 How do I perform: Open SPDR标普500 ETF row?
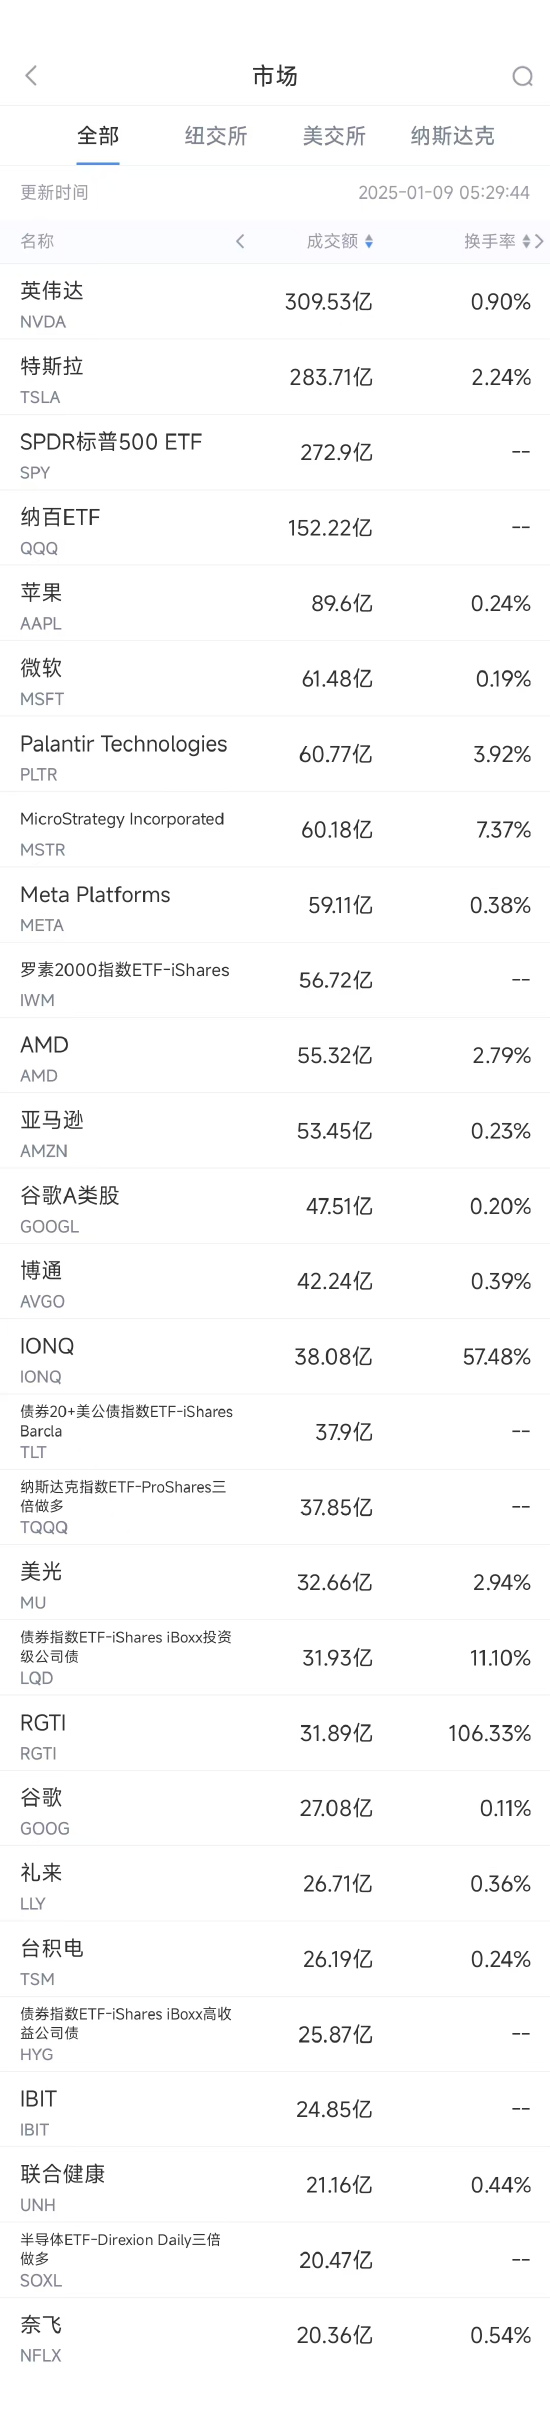(x=275, y=453)
